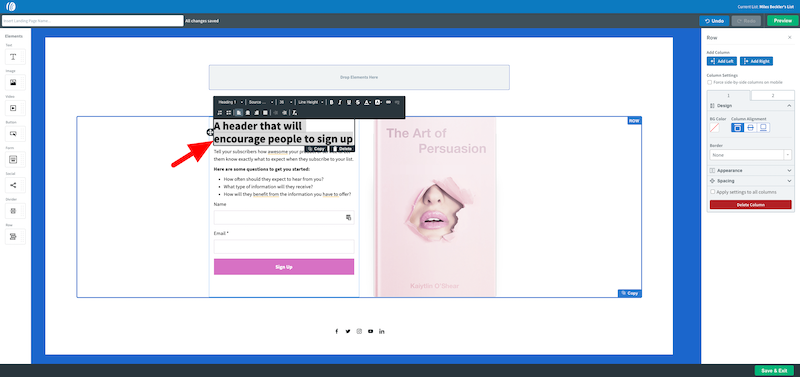
Task: Switch to column tab 2
Action: [772, 96]
